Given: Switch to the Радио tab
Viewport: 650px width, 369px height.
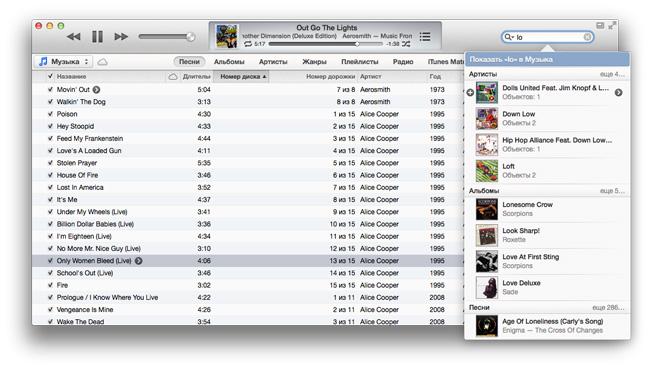Looking at the screenshot, I should [403, 61].
